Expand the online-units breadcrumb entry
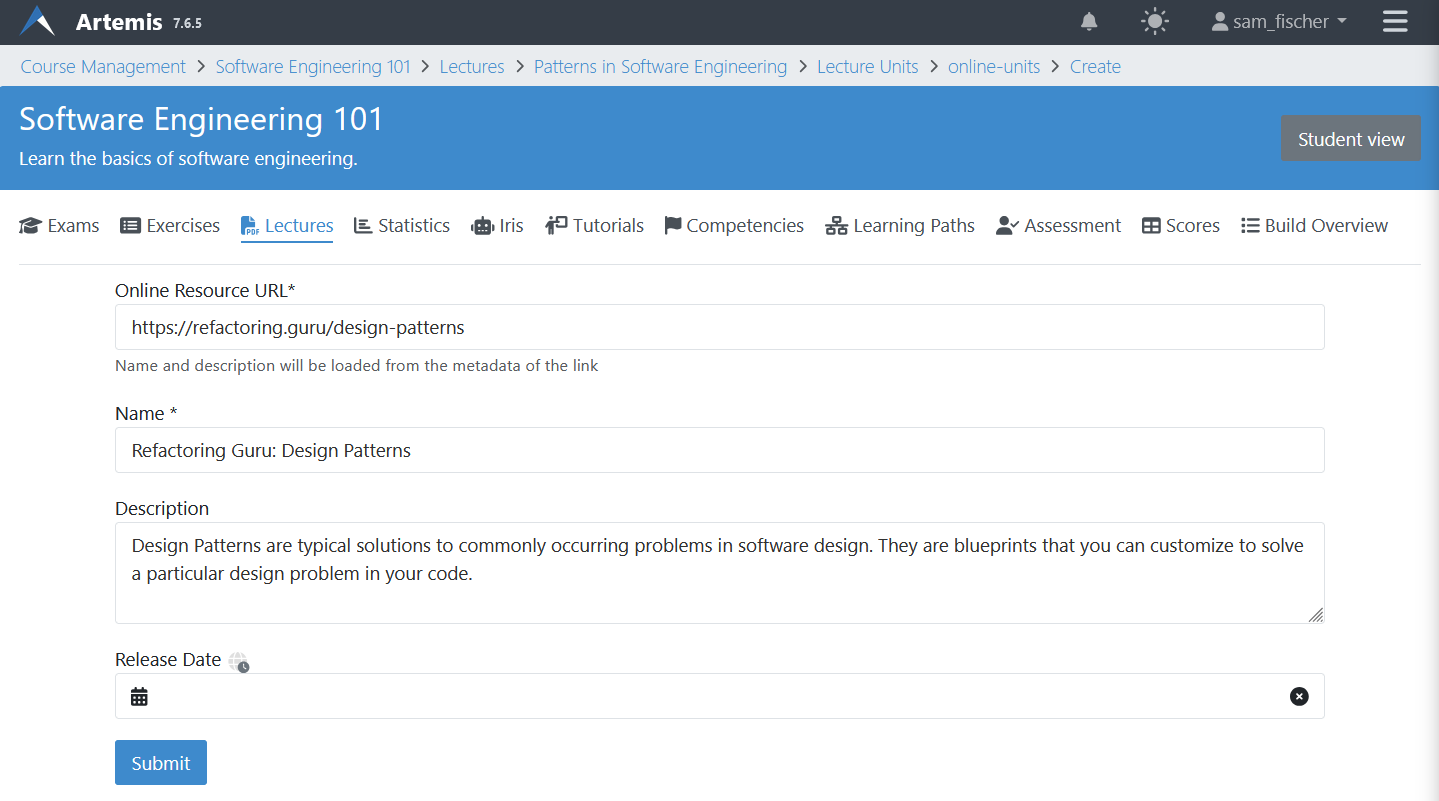 pos(993,66)
